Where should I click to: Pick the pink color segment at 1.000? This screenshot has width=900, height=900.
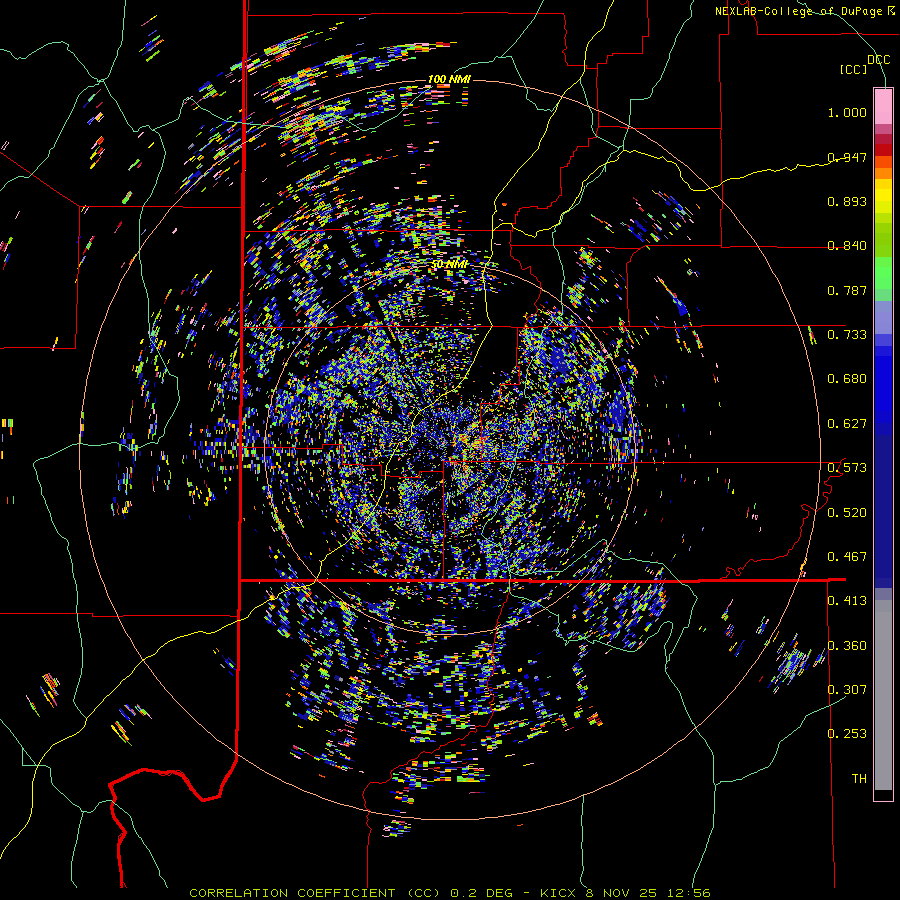tap(883, 107)
